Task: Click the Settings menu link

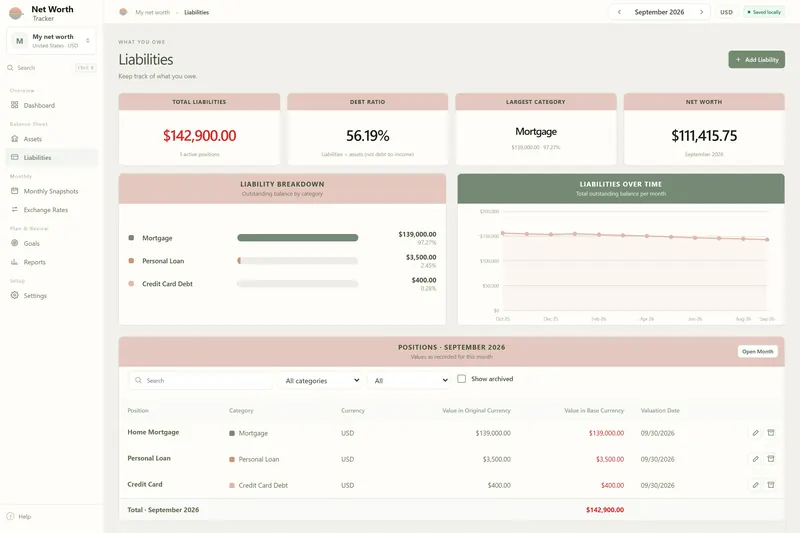Action: click(52, 295)
